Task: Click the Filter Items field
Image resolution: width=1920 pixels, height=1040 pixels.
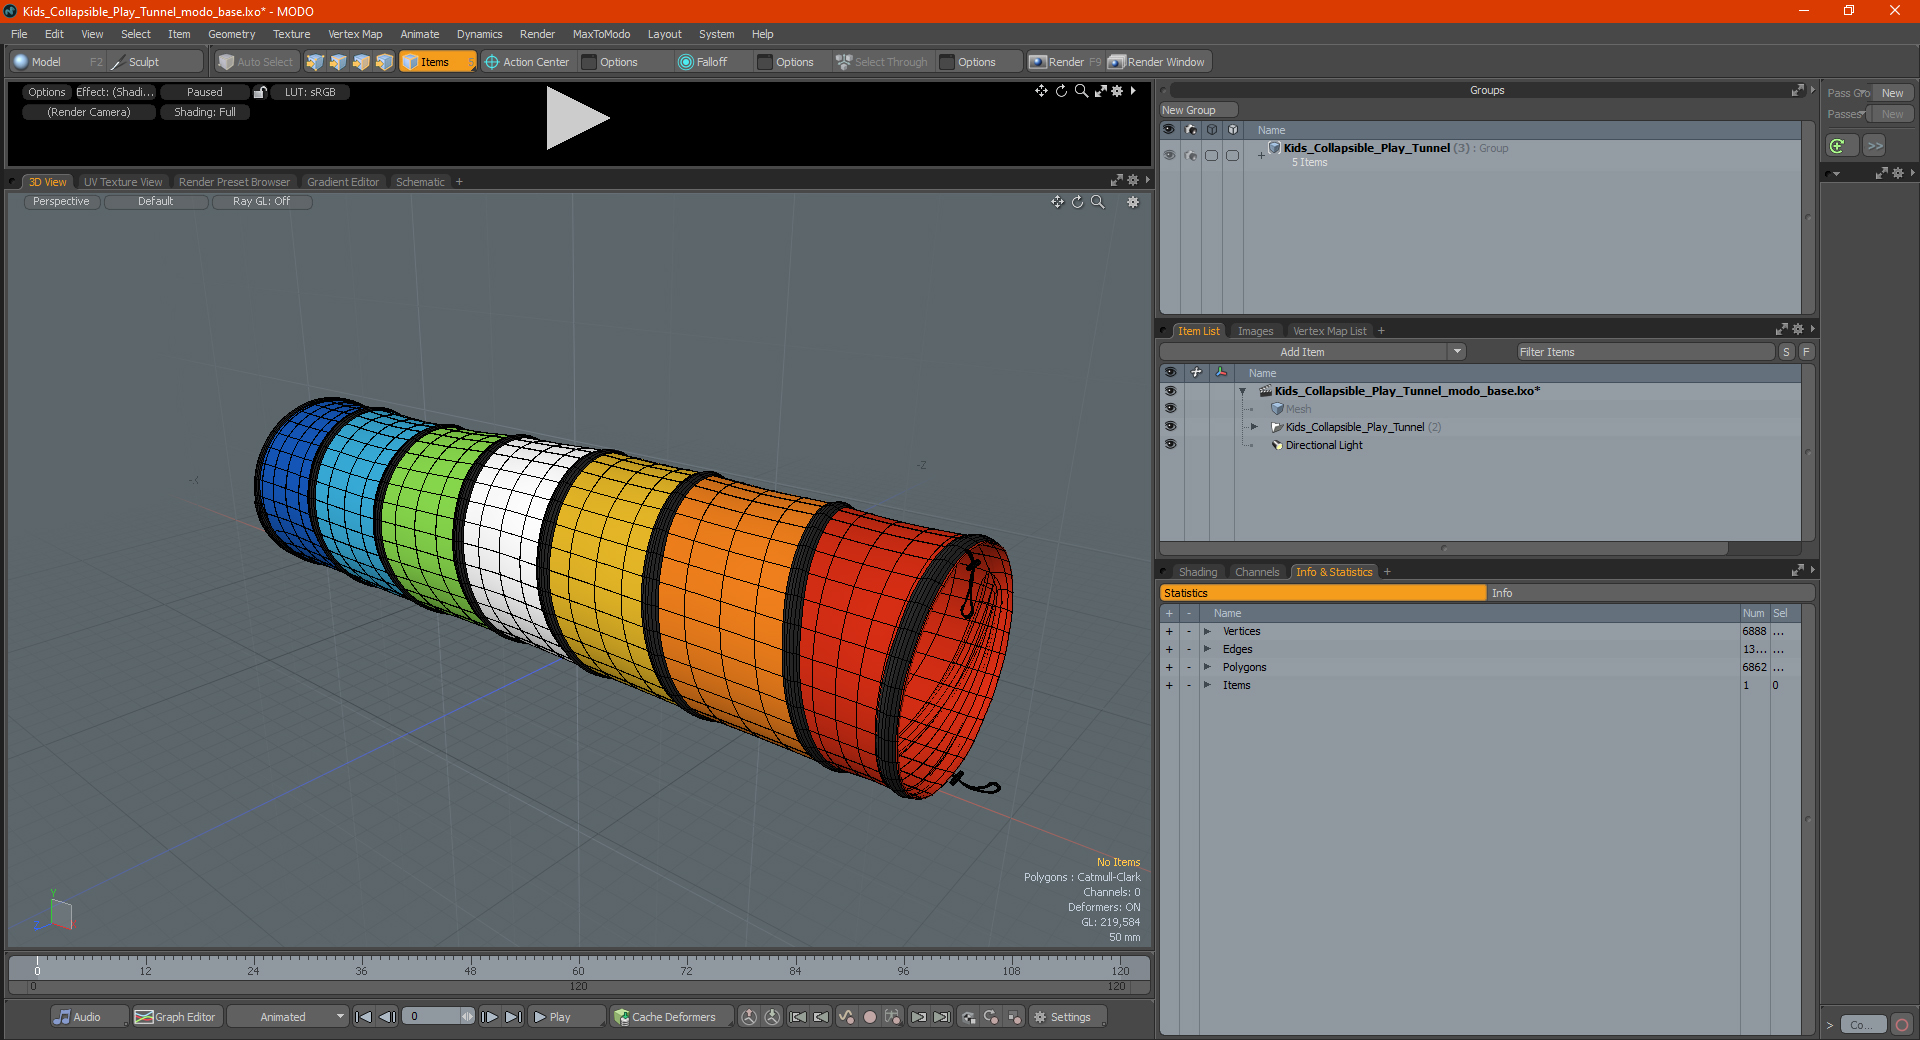Action: 1645,352
